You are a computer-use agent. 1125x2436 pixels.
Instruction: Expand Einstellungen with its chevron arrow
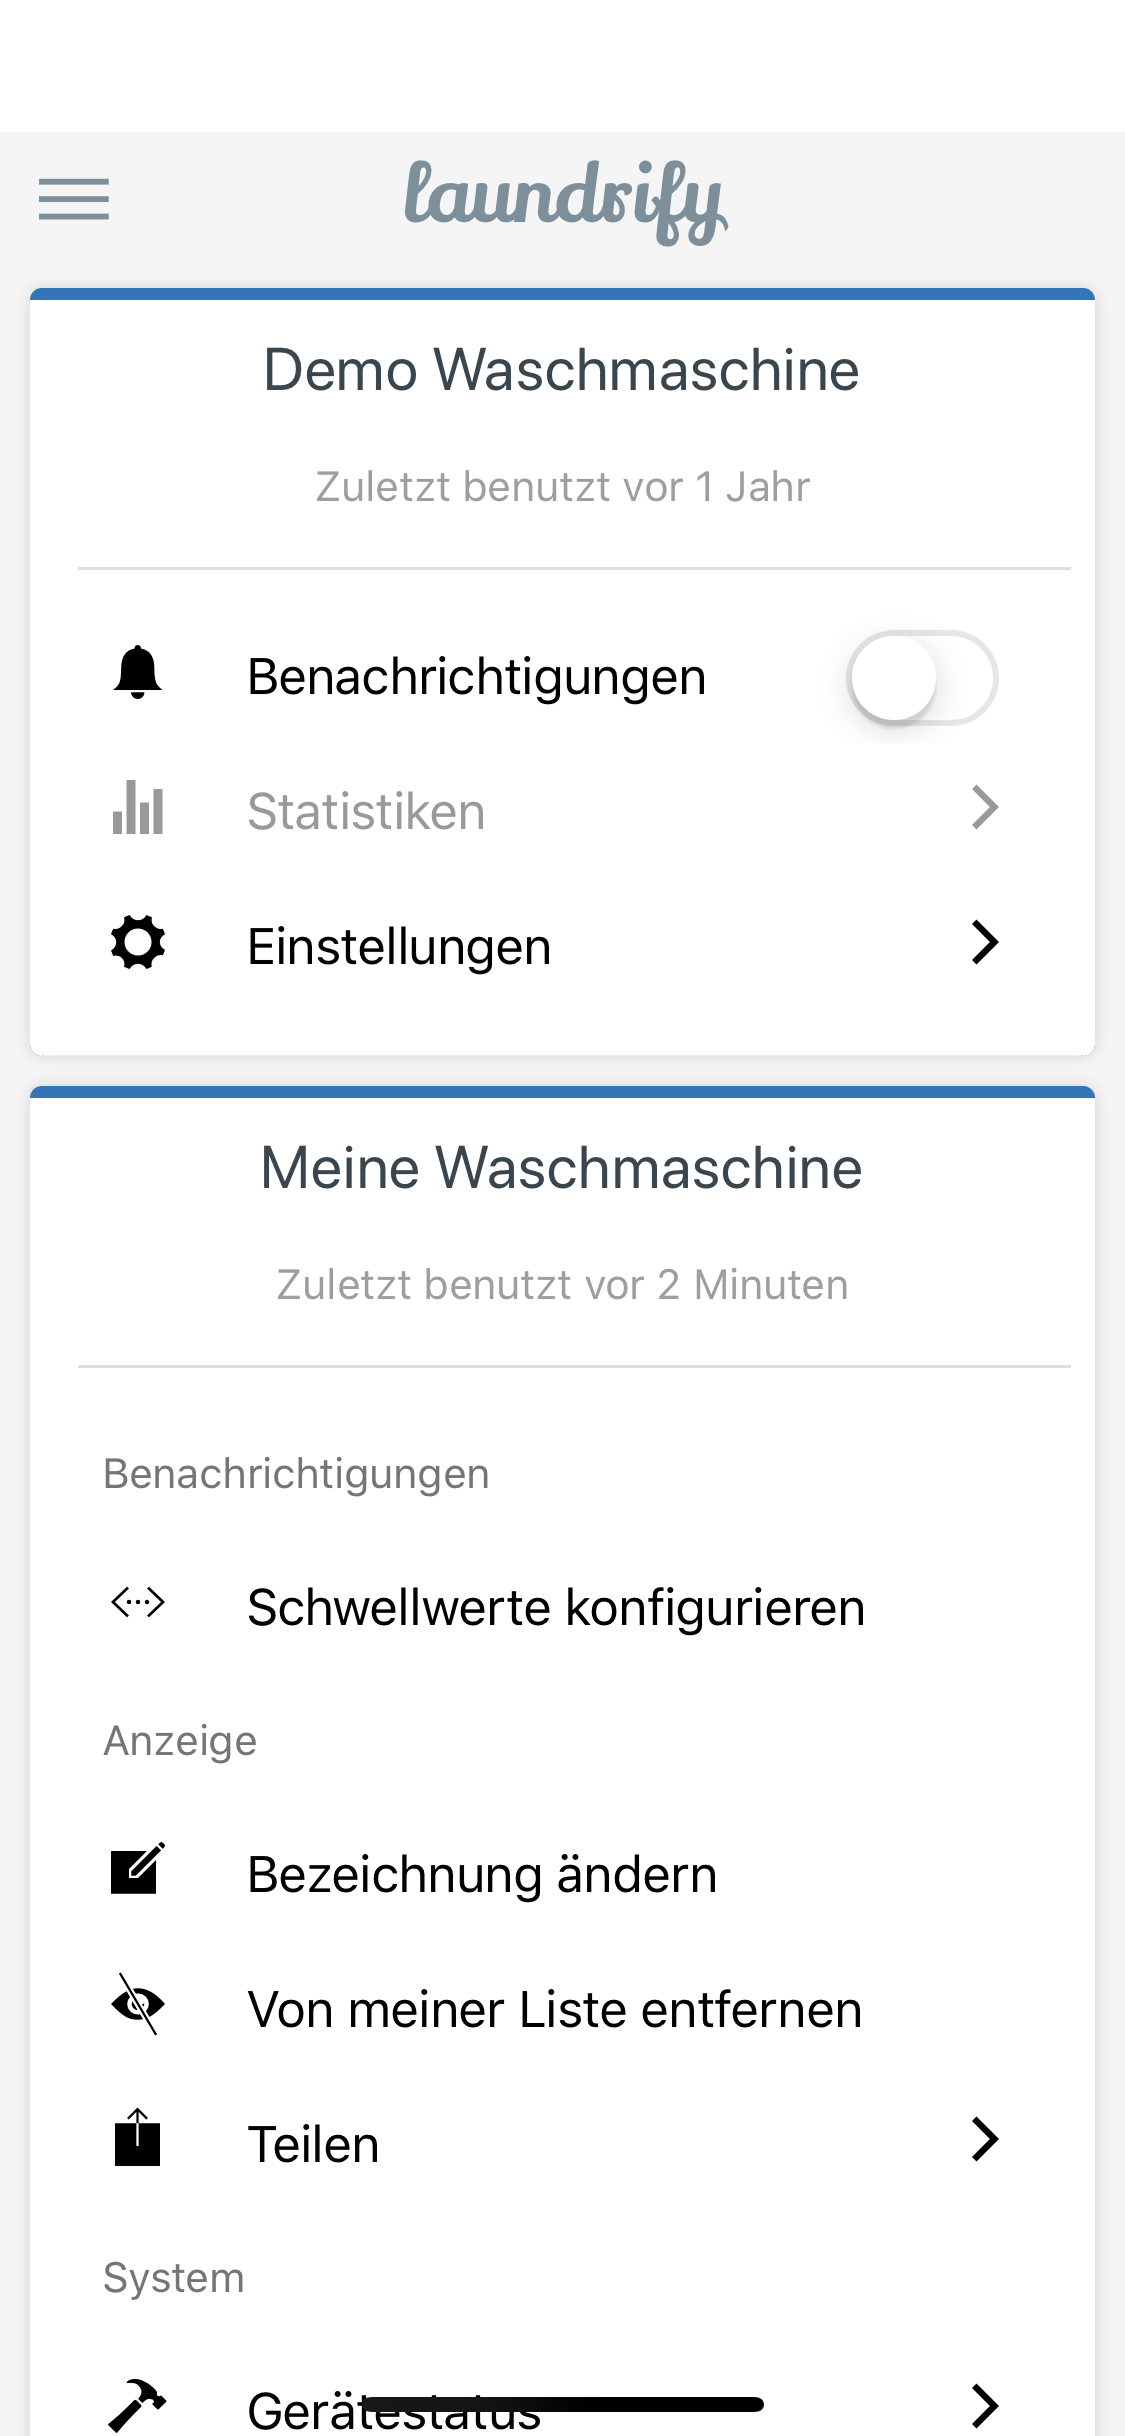pyautogui.click(x=985, y=943)
